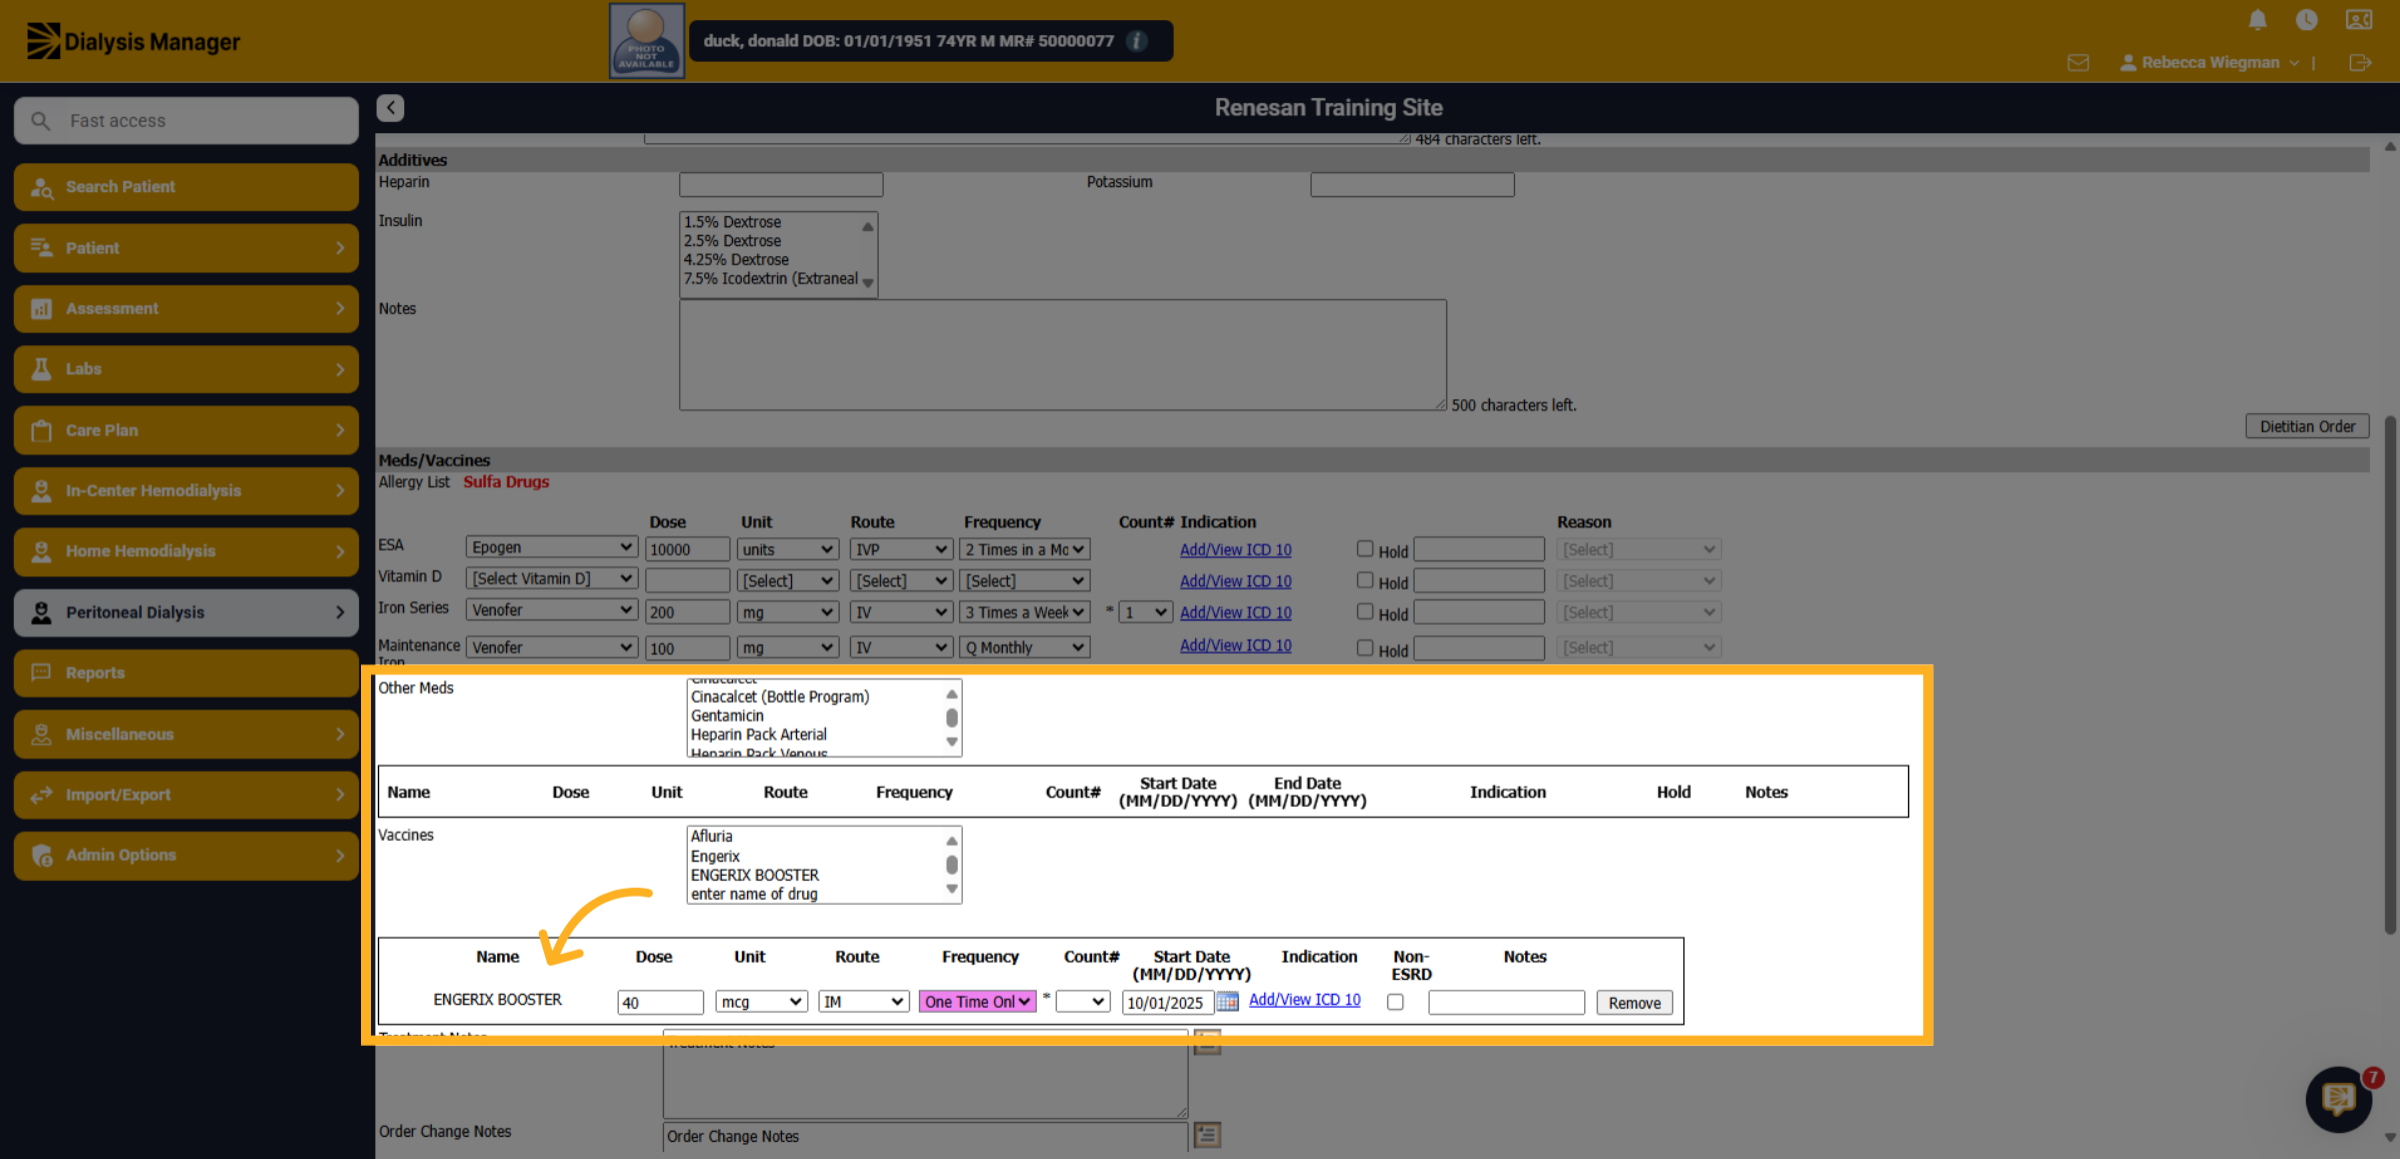Click the Dietitian Order button
This screenshot has width=2400, height=1159.
pos(2307,426)
